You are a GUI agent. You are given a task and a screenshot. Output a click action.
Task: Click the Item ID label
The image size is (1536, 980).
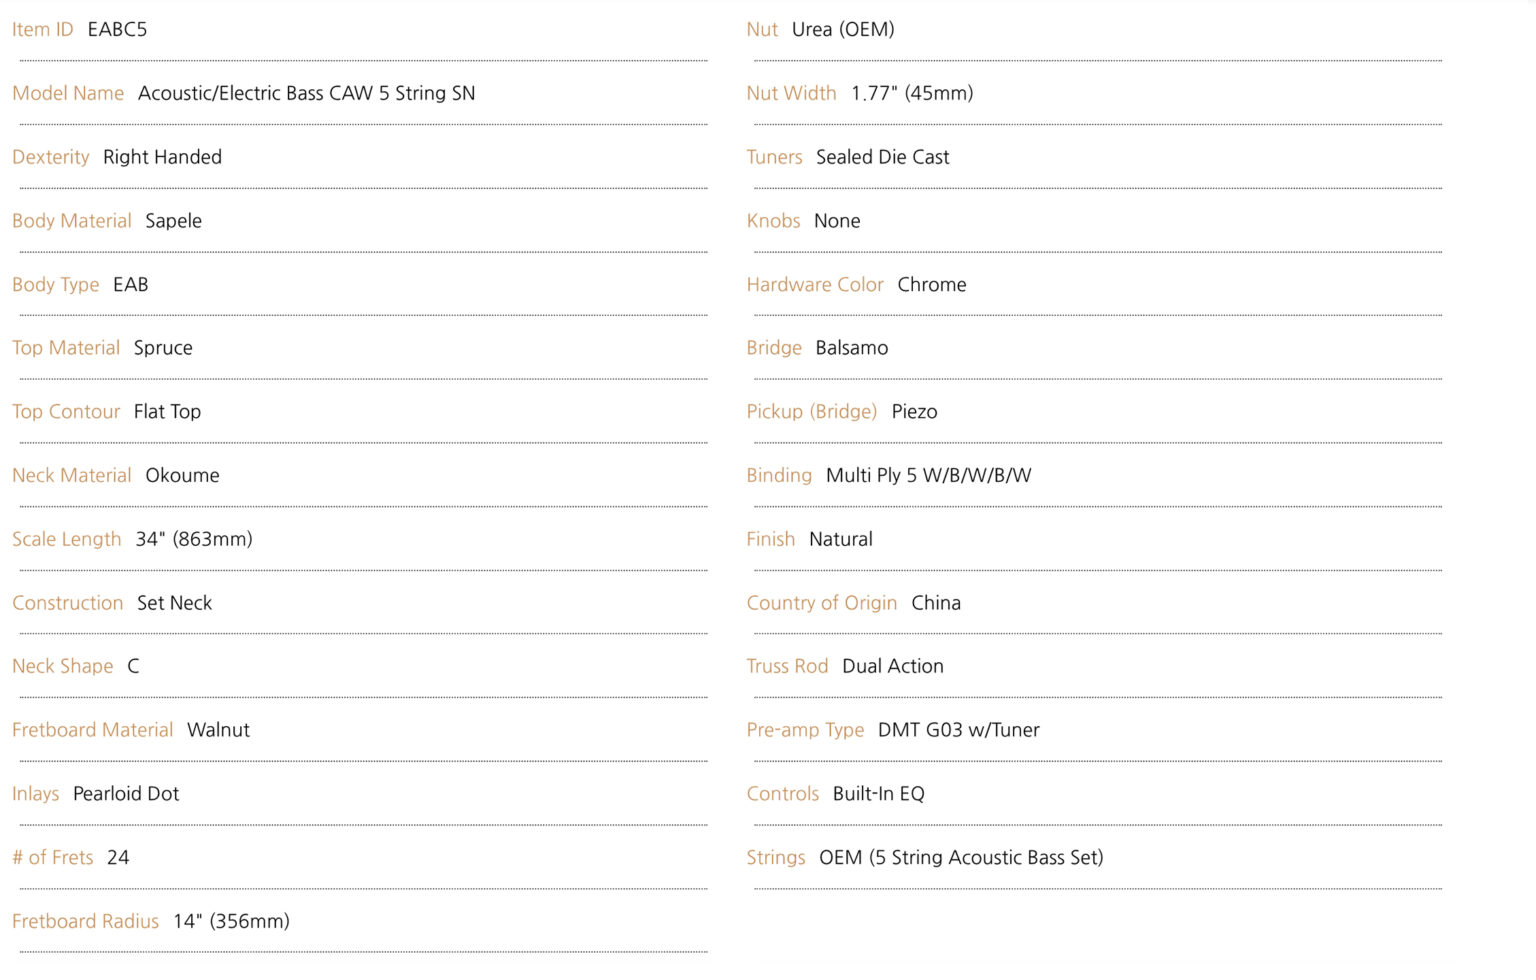pos(42,30)
